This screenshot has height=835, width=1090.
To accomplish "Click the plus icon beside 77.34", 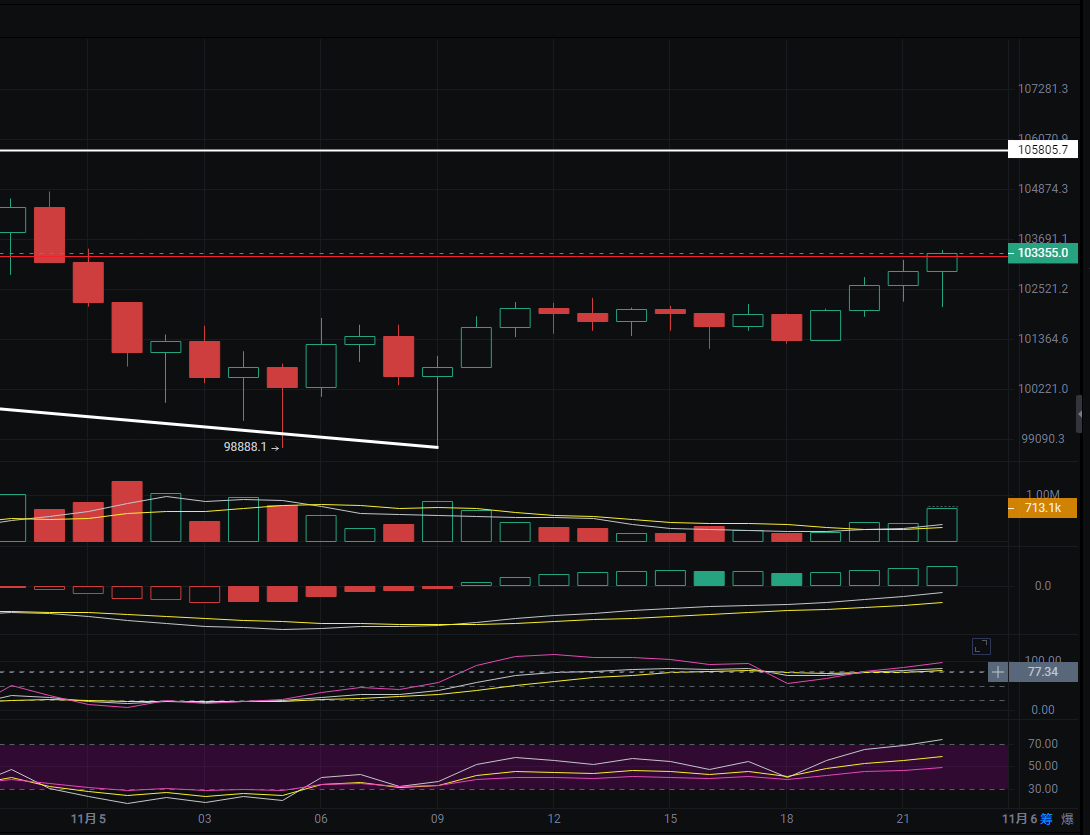I will tap(997, 672).
